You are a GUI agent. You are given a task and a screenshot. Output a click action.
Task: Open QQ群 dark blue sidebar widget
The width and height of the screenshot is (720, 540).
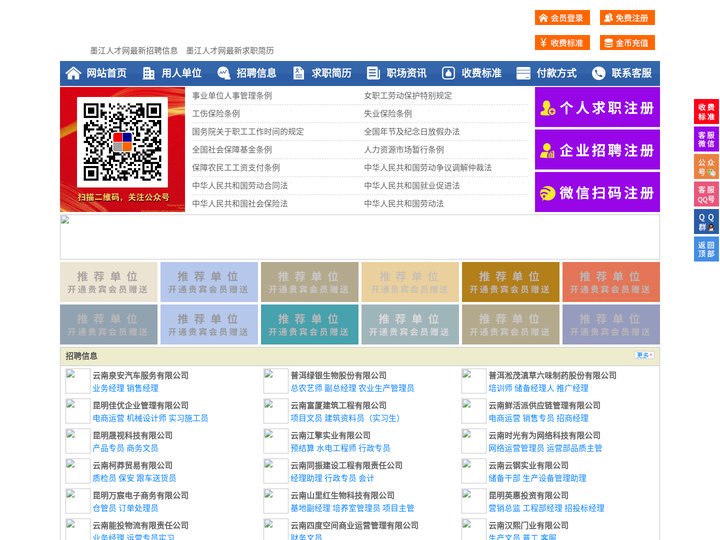[706, 222]
